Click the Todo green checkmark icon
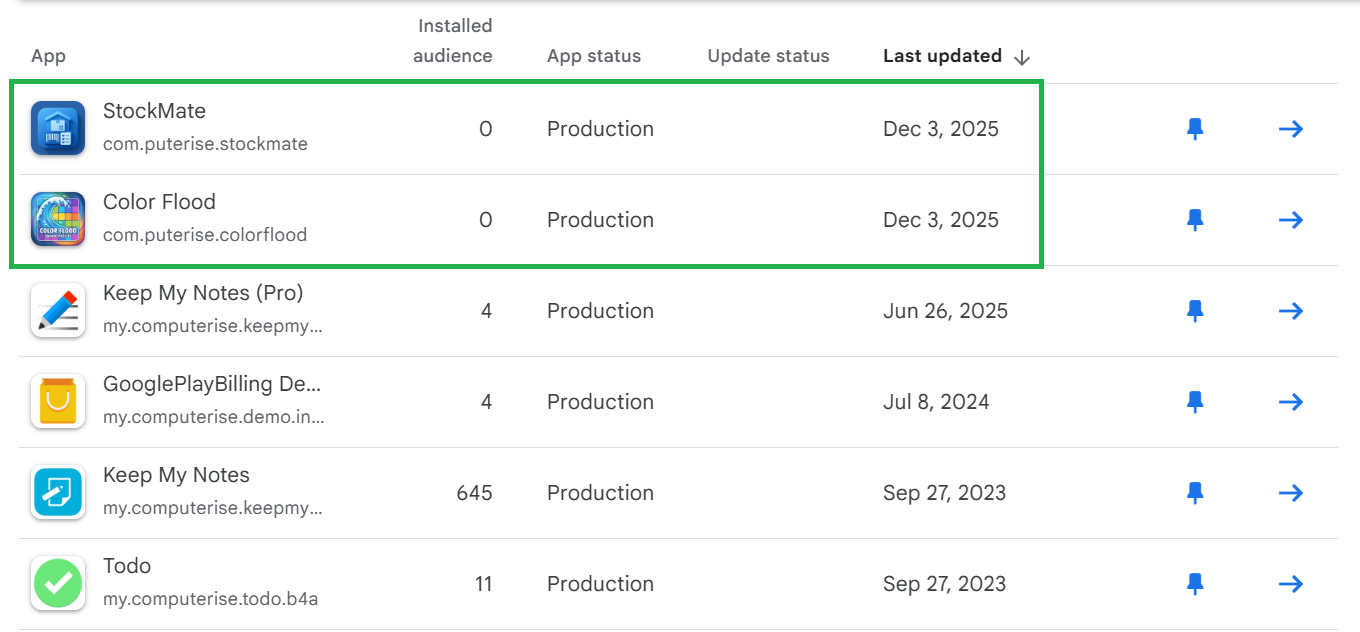1360x632 pixels. [x=57, y=584]
